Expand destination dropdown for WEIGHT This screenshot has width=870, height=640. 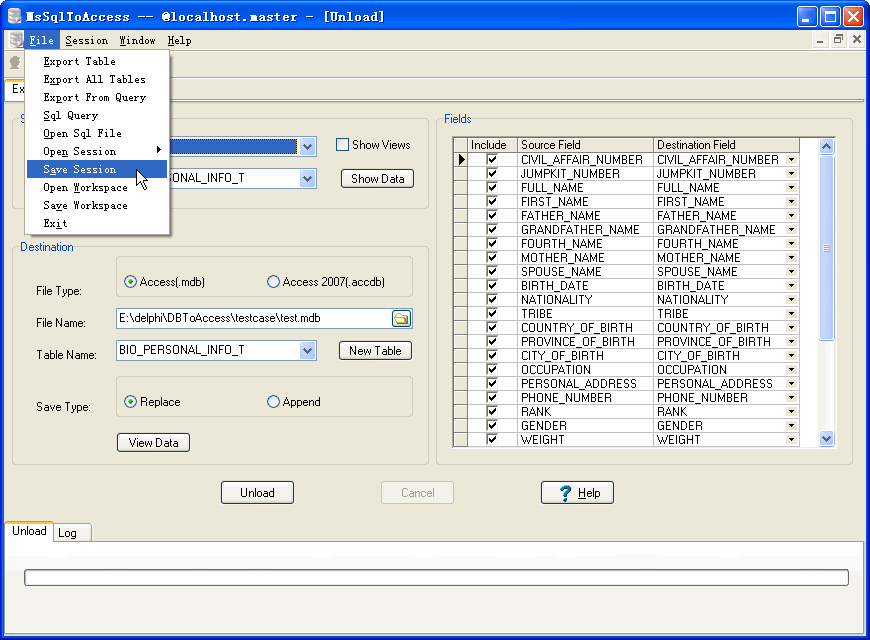coord(792,440)
